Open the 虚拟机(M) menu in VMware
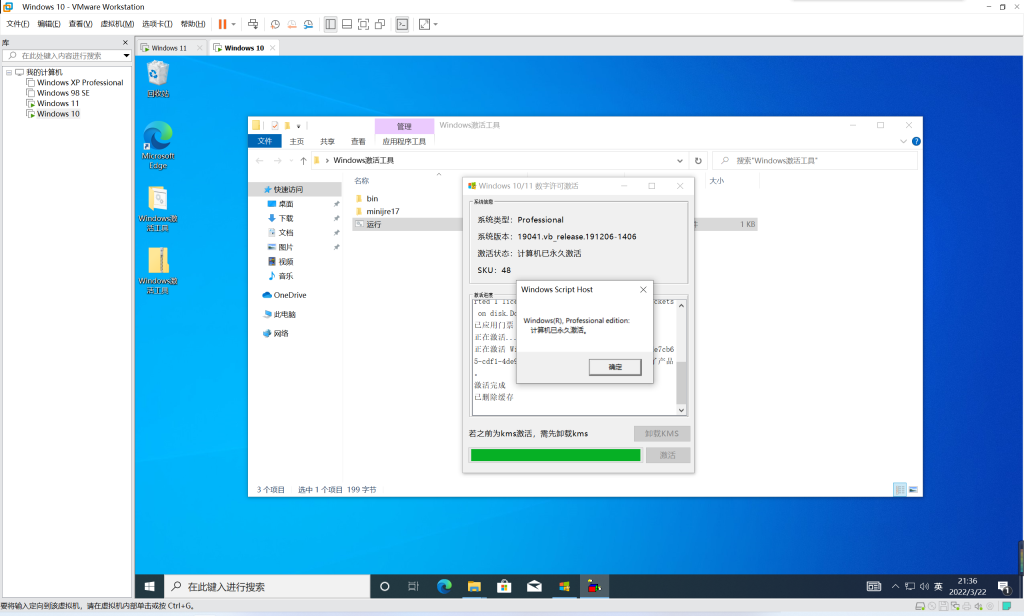The width and height of the screenshot is (1024, 616). point(118,24)
